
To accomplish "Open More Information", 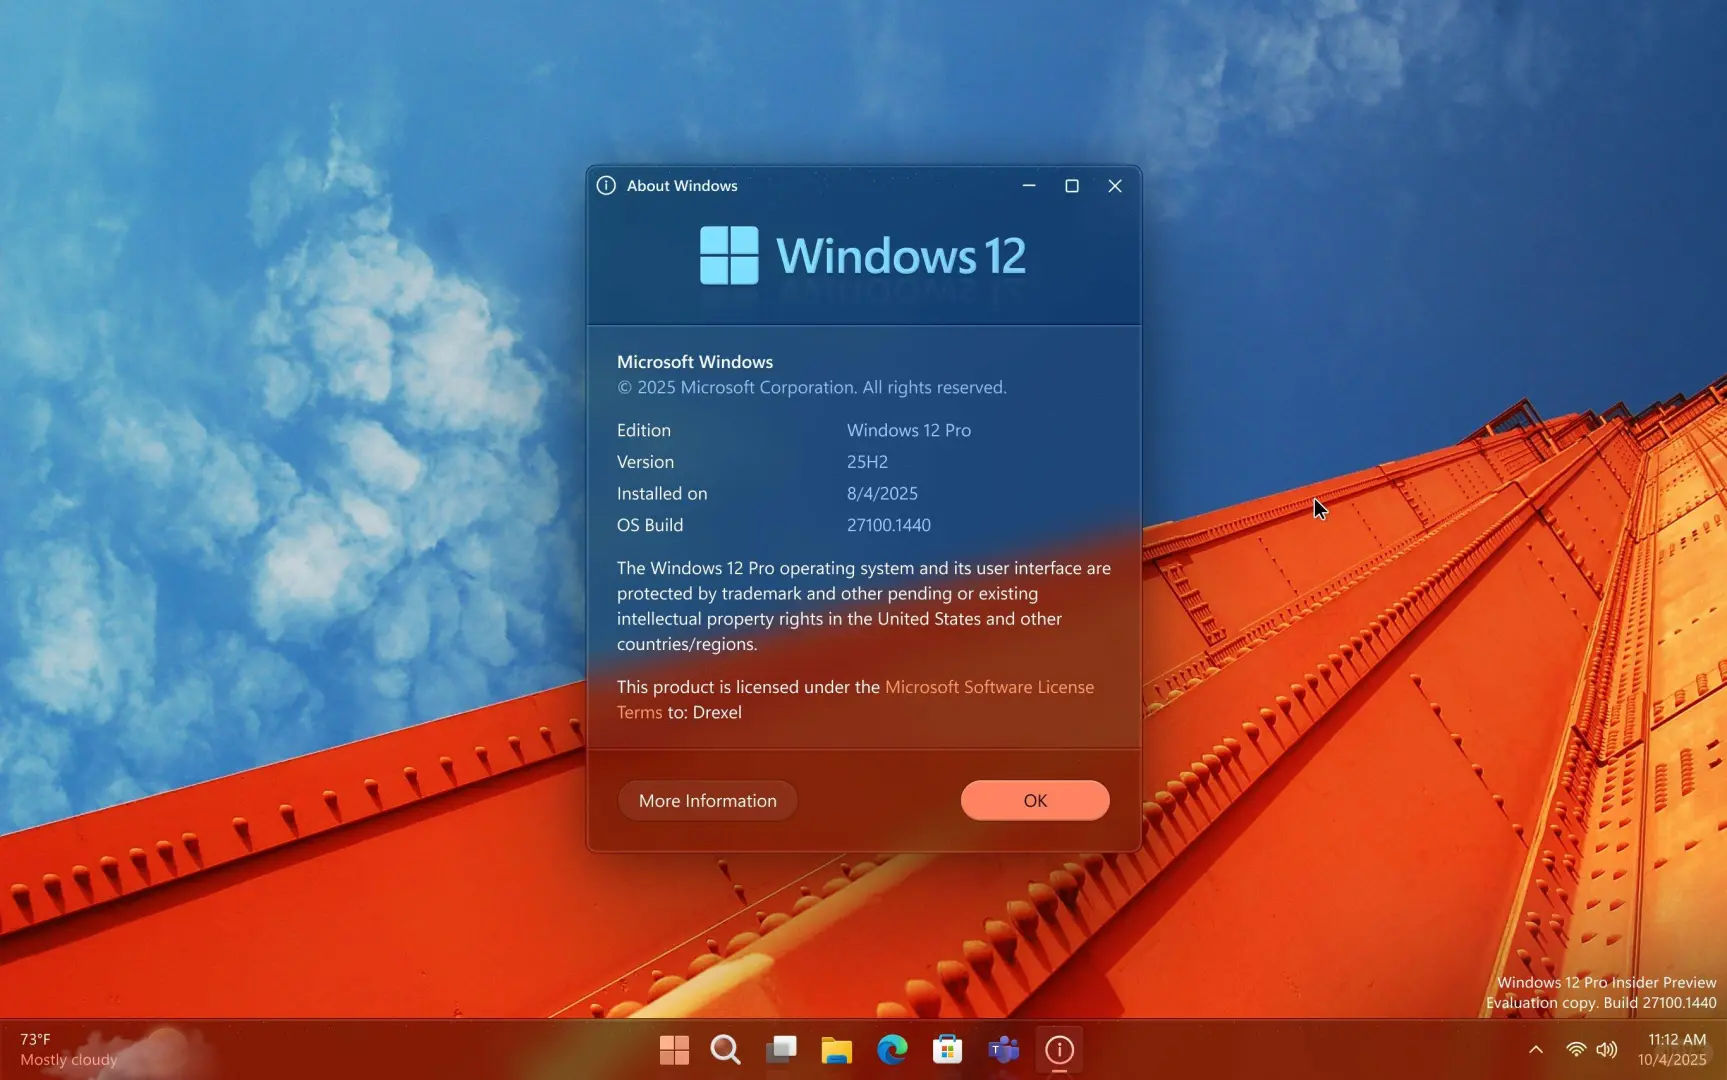I will pyautogui.click(x=706, y=800).
